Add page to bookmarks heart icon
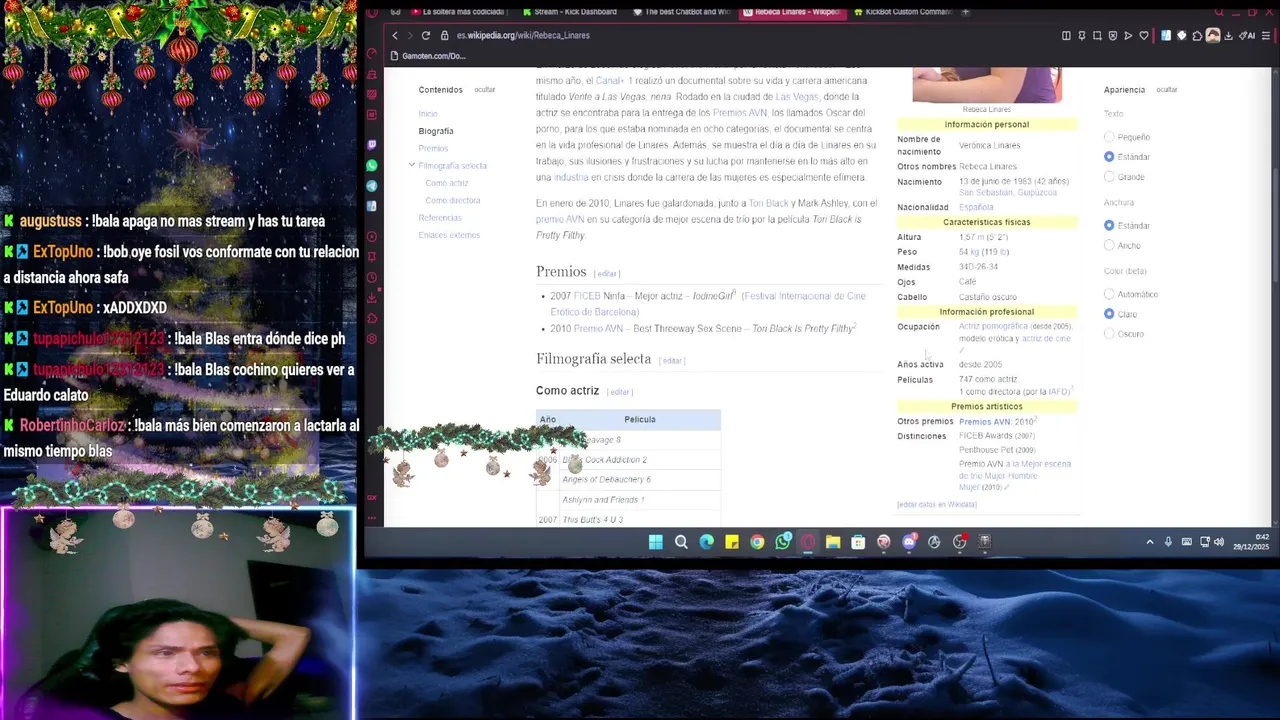Image resolution: width=1280 pixels, height=720 pixels. (x=1144, y=36)
